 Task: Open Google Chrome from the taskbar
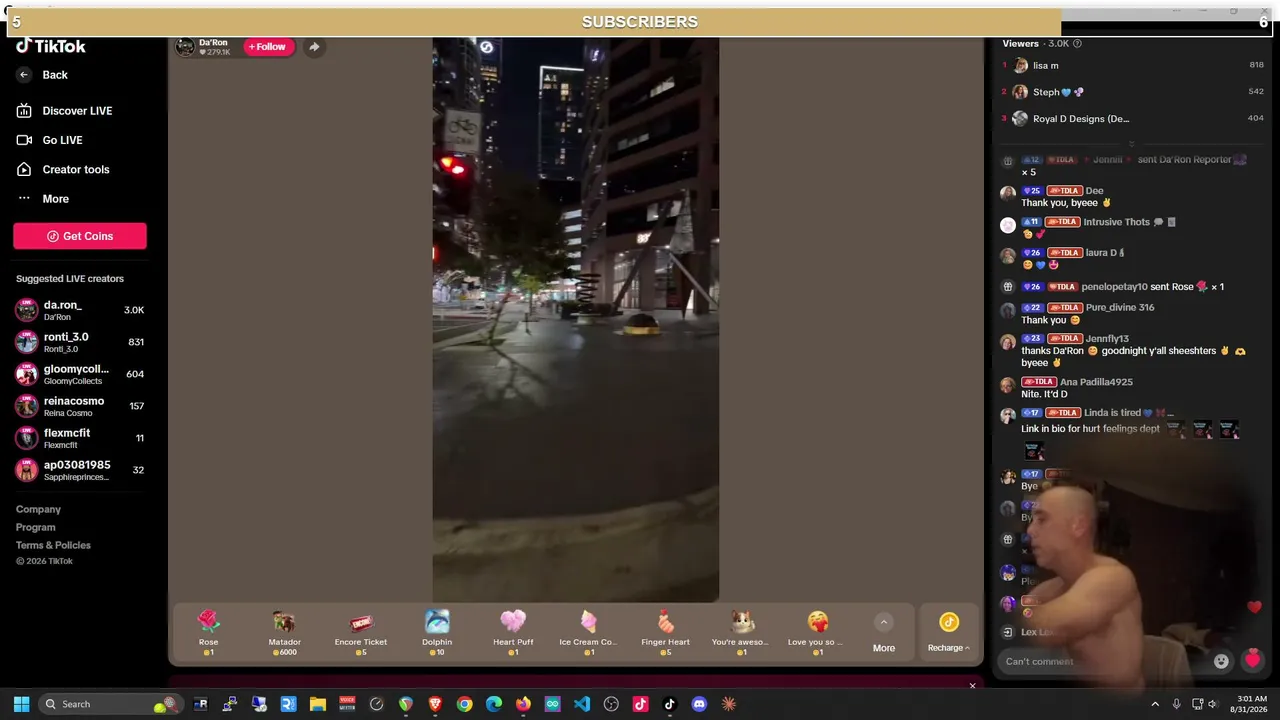click(465, 704)
